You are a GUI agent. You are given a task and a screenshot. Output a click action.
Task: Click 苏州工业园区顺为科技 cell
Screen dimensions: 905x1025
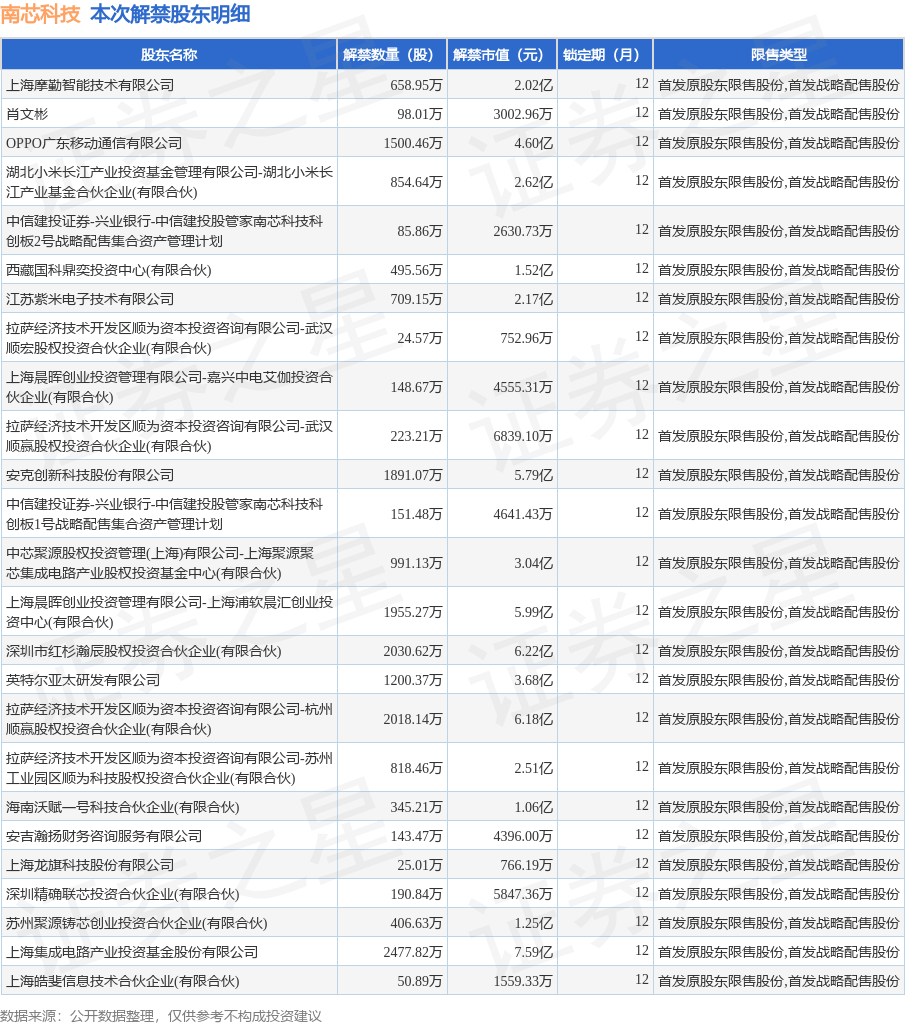[x=169, y=768]
